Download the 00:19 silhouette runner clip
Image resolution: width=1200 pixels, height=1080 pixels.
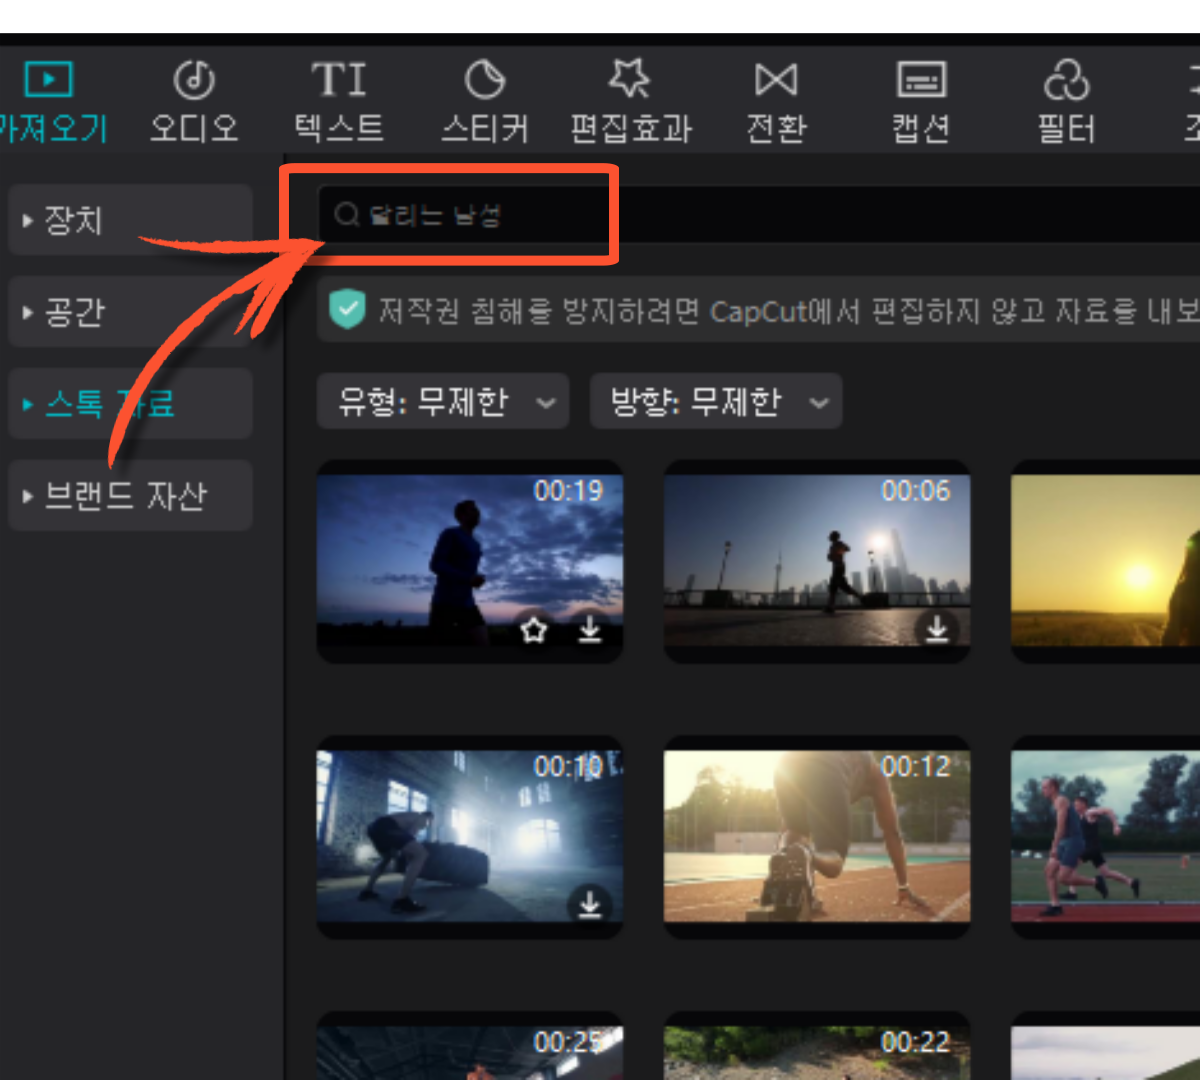pyautogui.click(x=590, y=629)
